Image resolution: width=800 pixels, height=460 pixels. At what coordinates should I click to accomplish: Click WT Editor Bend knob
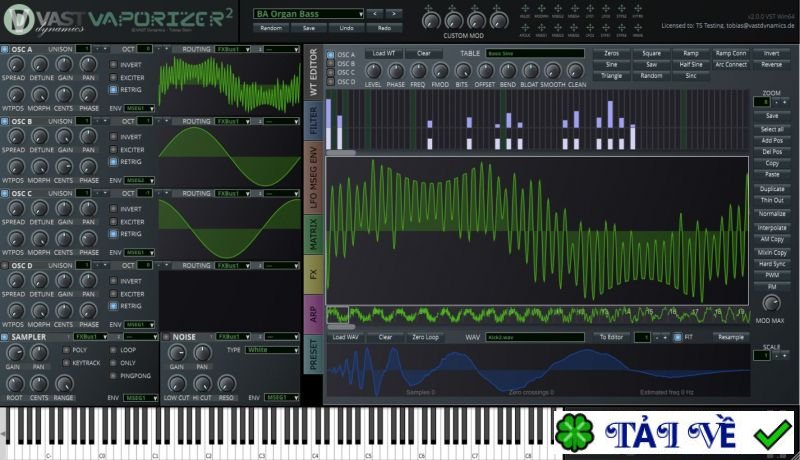508,71
